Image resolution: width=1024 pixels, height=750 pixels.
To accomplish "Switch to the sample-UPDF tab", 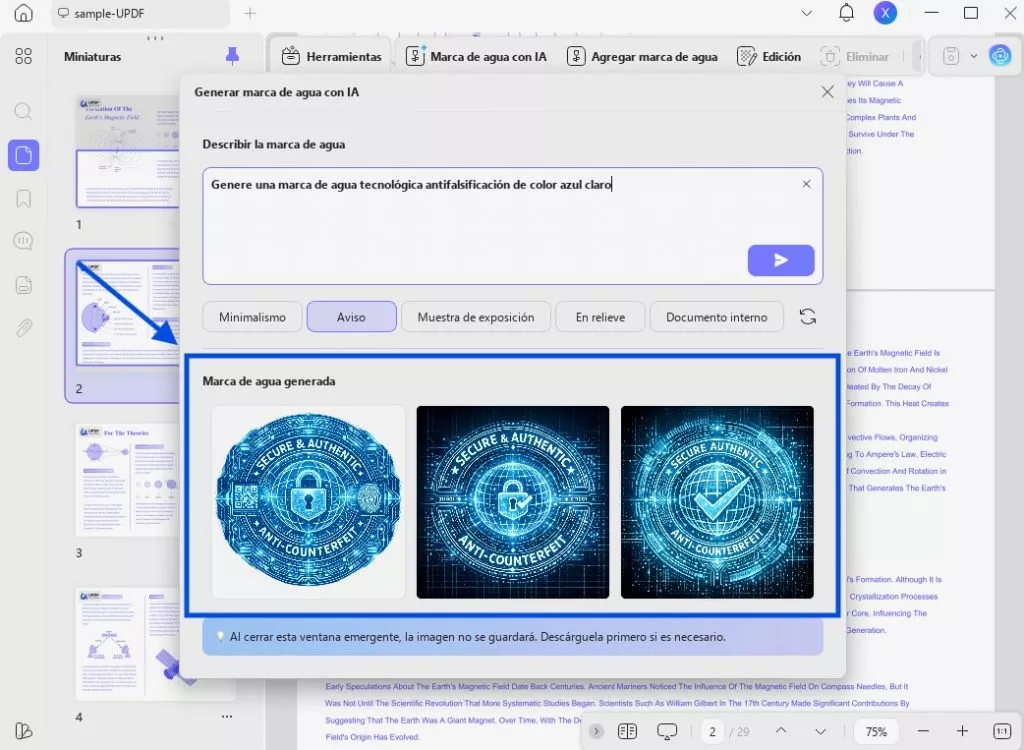I will (x=140, y=13).
